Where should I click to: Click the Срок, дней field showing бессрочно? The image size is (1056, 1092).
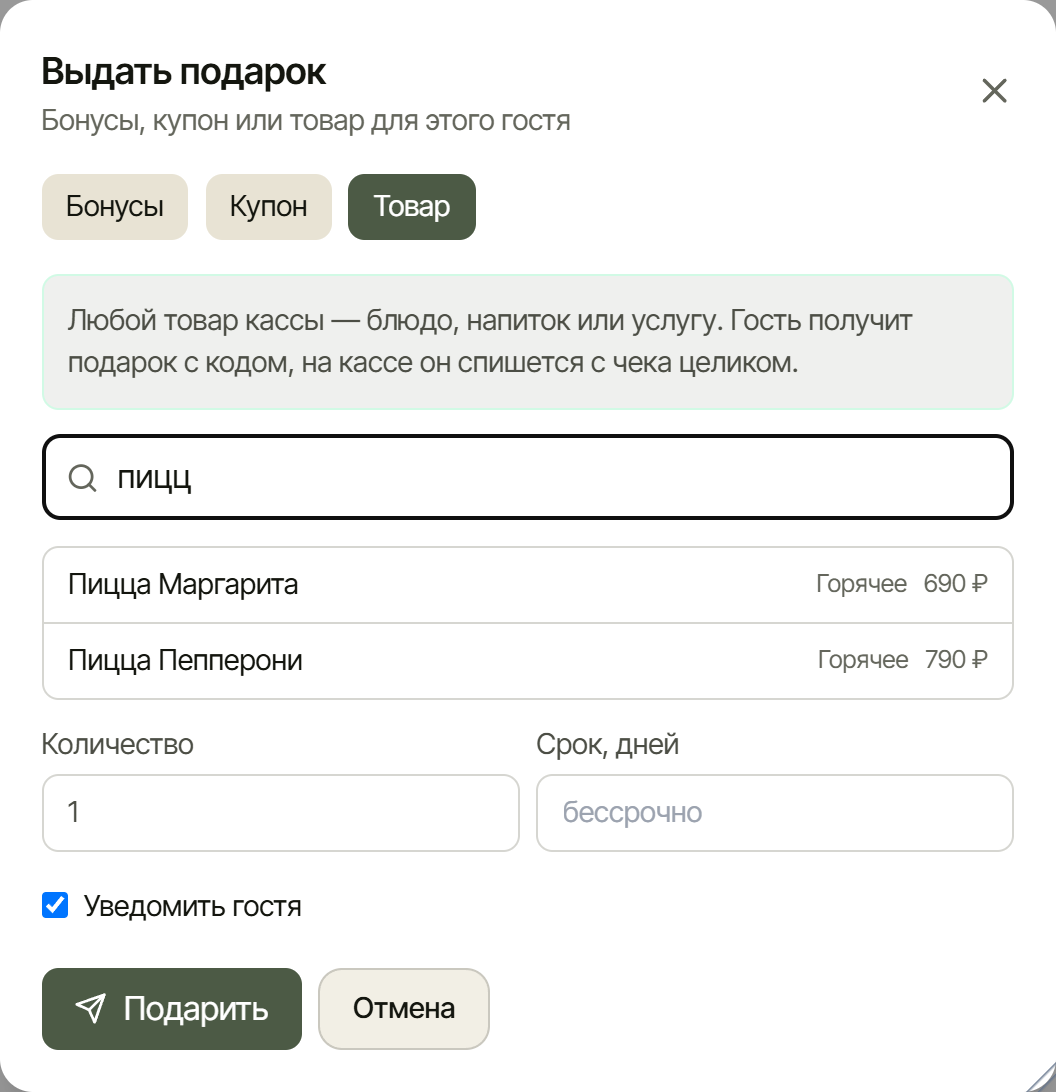point(775,813)
